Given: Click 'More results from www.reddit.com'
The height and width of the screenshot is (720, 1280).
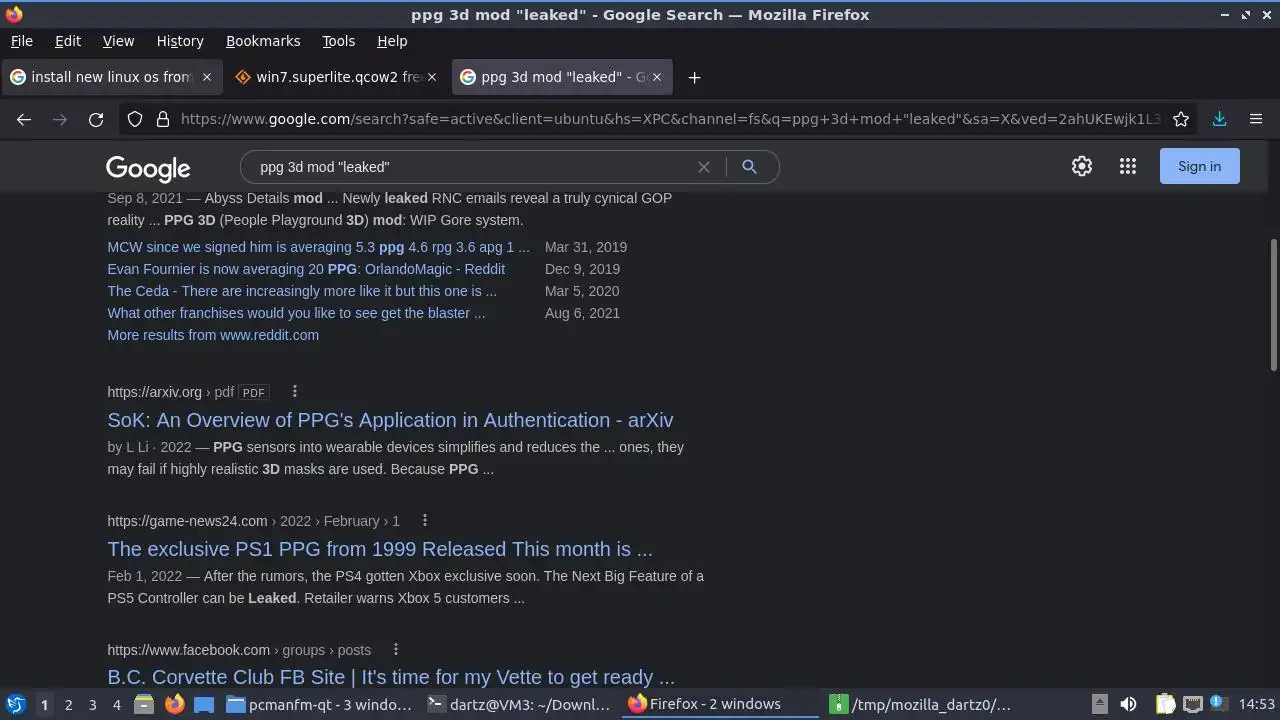Looking at the screenshot, I should [213, 335].
